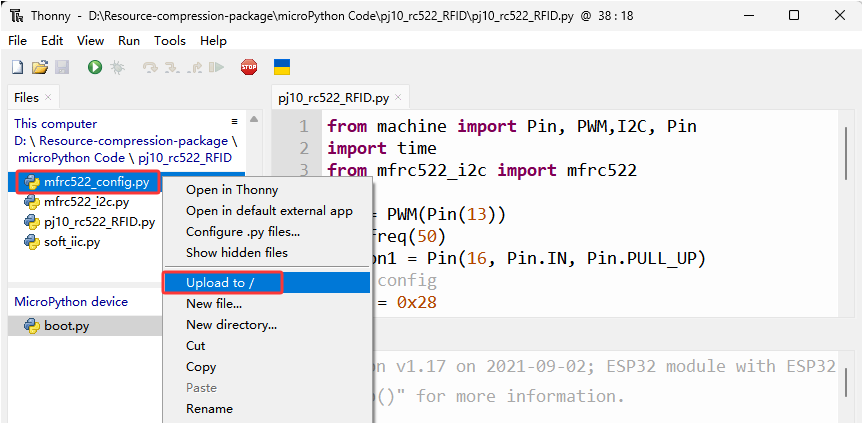The height and width of the screenshot is (424, 862).
Task: Choose Open in Thonny menu entry
Action: [x=232, y=190]
